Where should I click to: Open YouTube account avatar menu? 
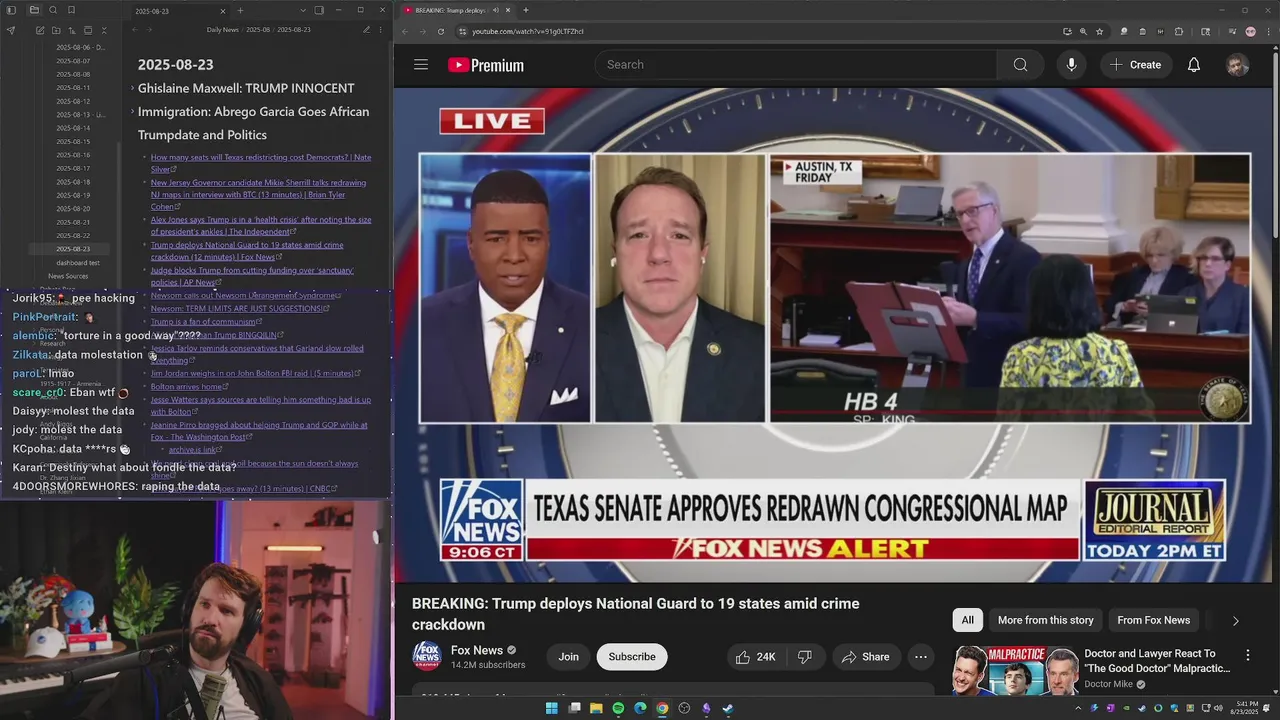pos(1238,65)
